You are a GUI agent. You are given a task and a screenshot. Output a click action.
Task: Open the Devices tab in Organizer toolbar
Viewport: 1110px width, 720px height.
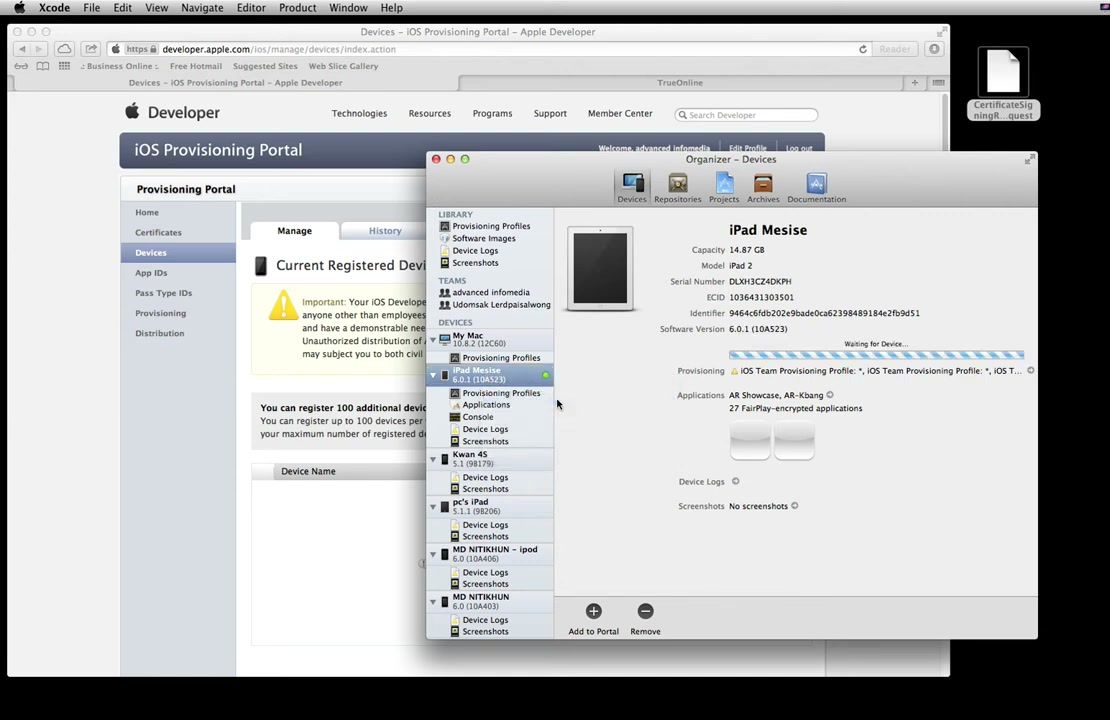point(631,188)
